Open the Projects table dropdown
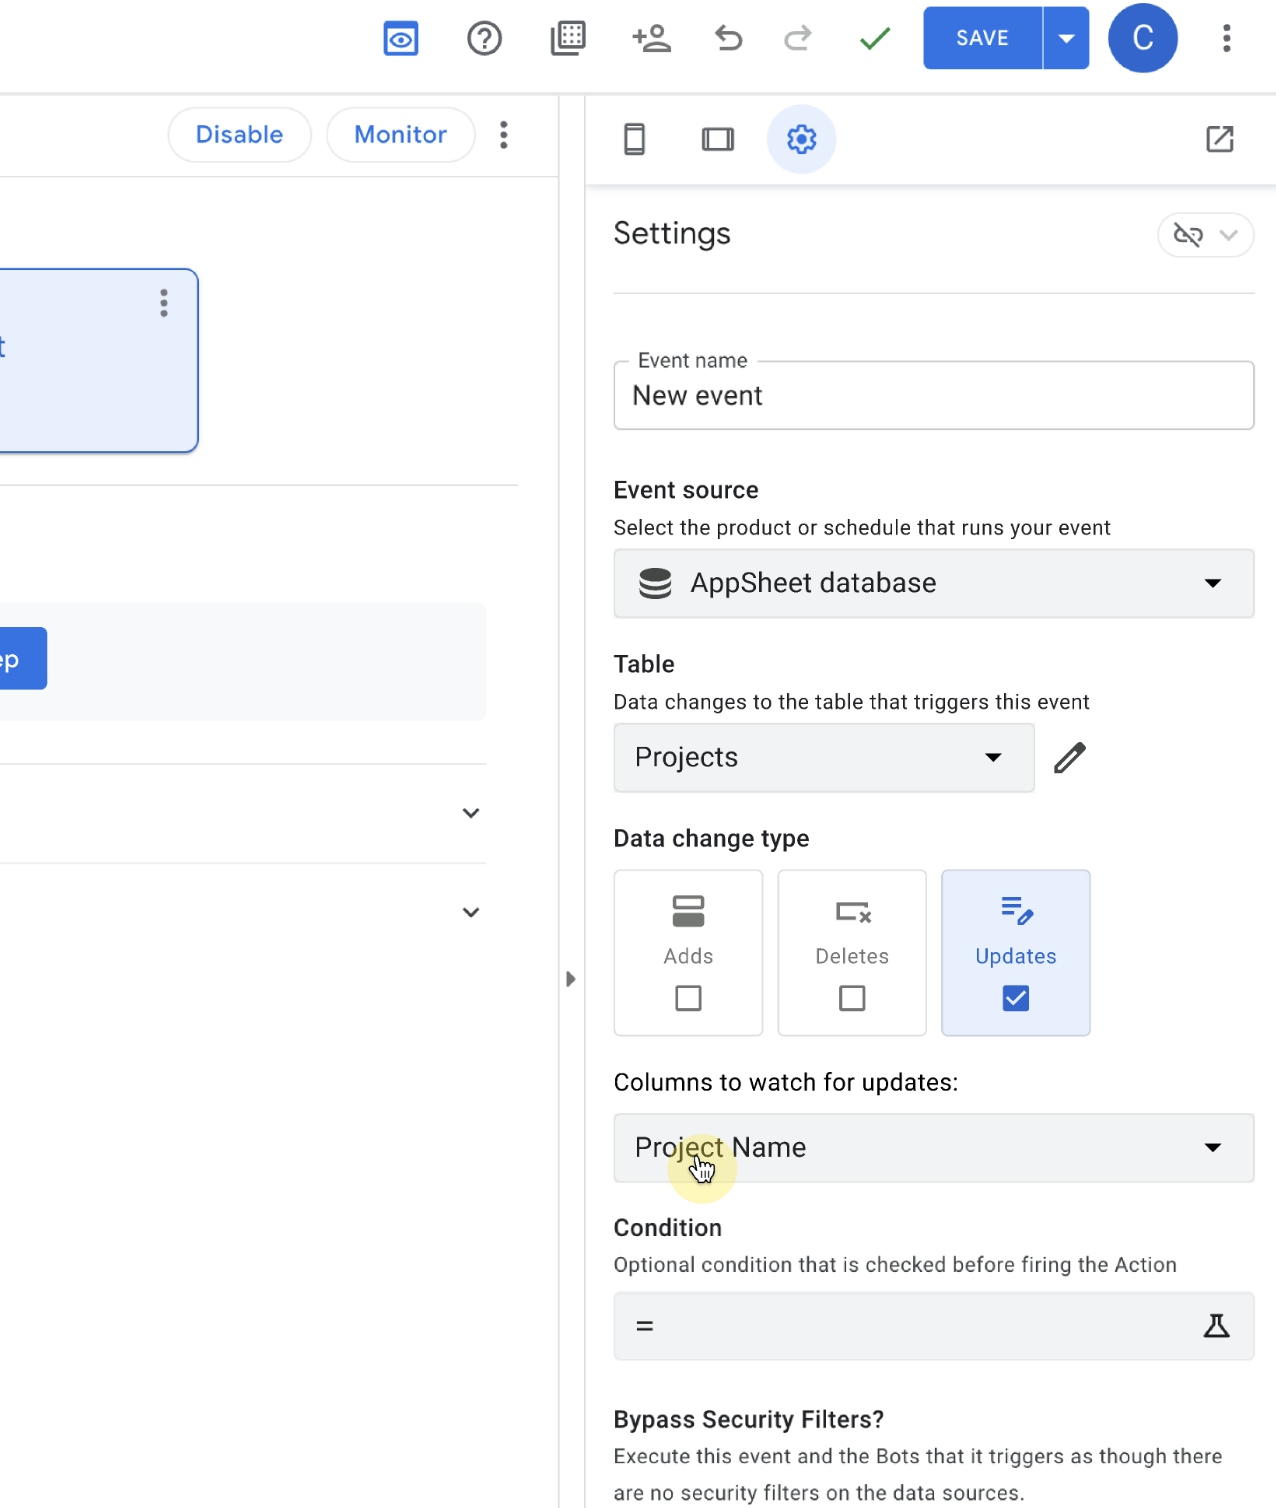 (824, 758)
